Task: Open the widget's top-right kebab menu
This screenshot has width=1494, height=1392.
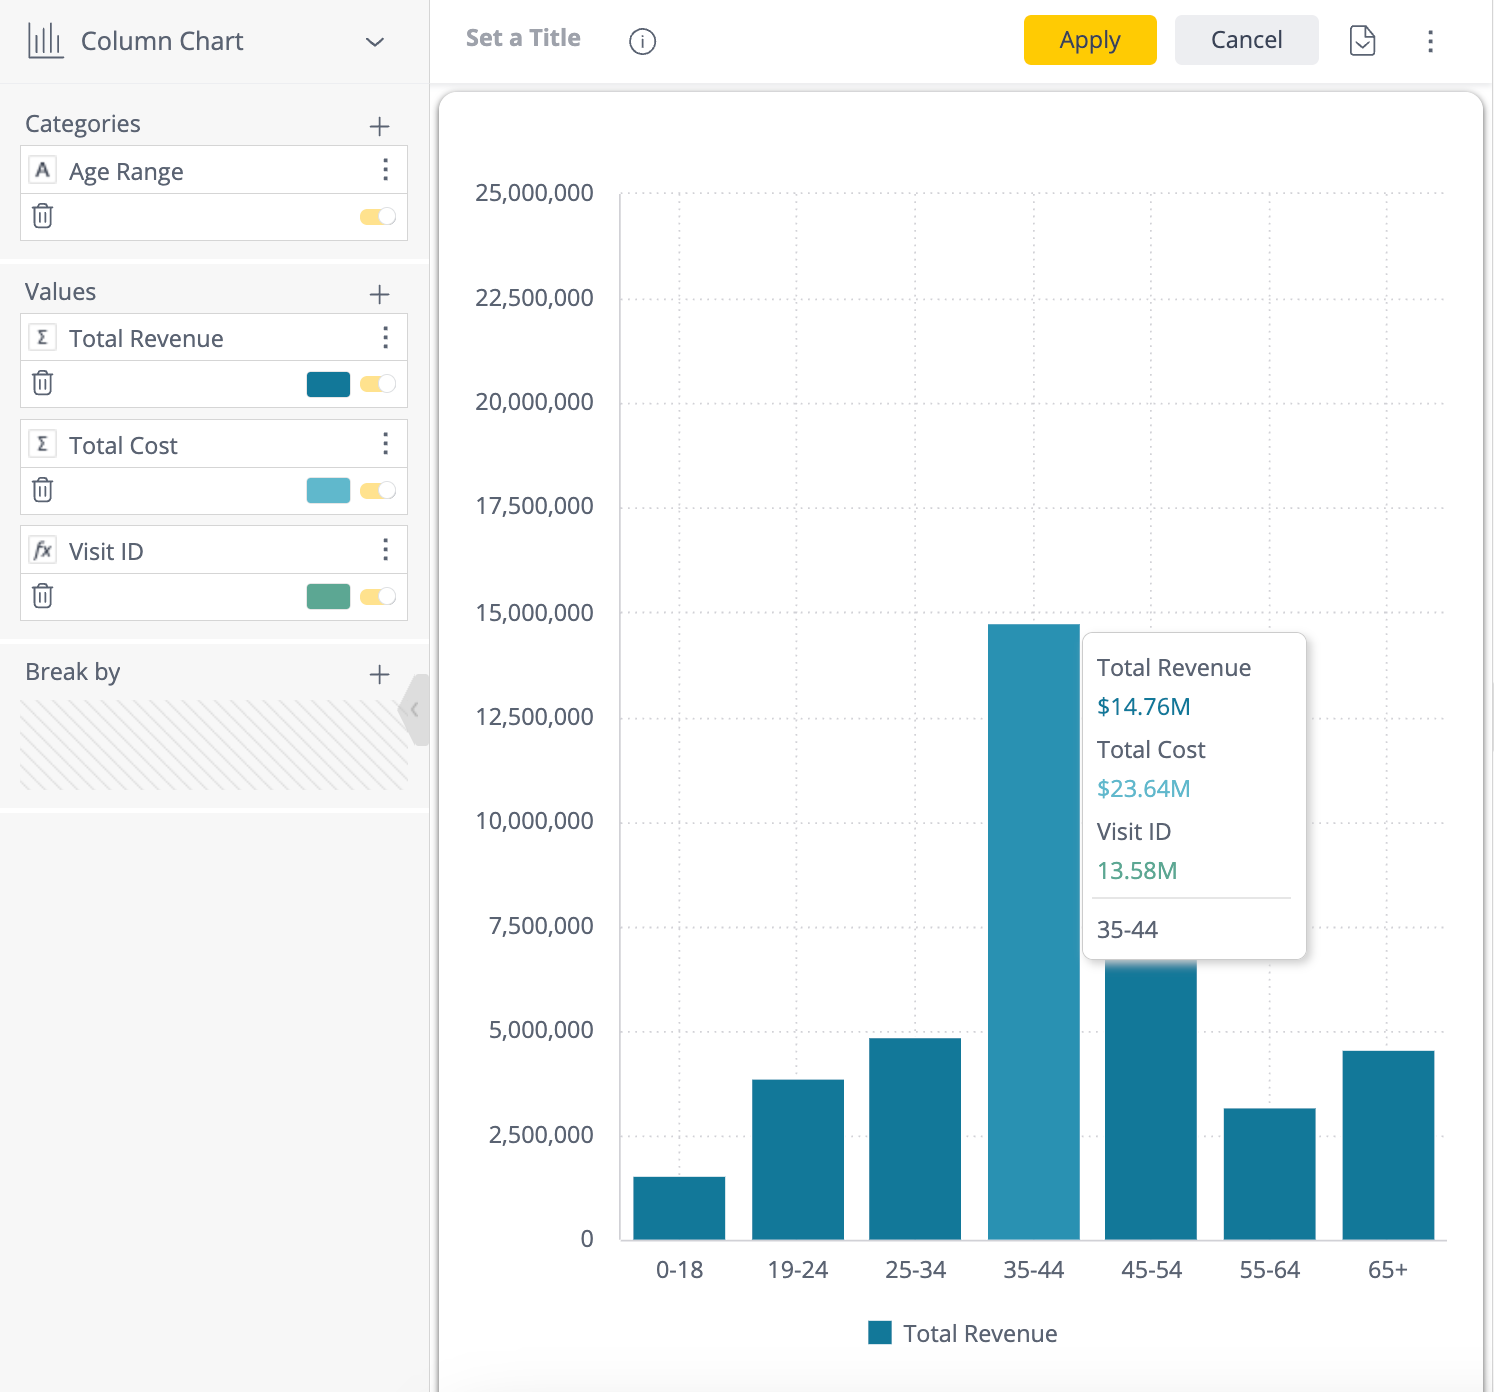Action: 1430,41
